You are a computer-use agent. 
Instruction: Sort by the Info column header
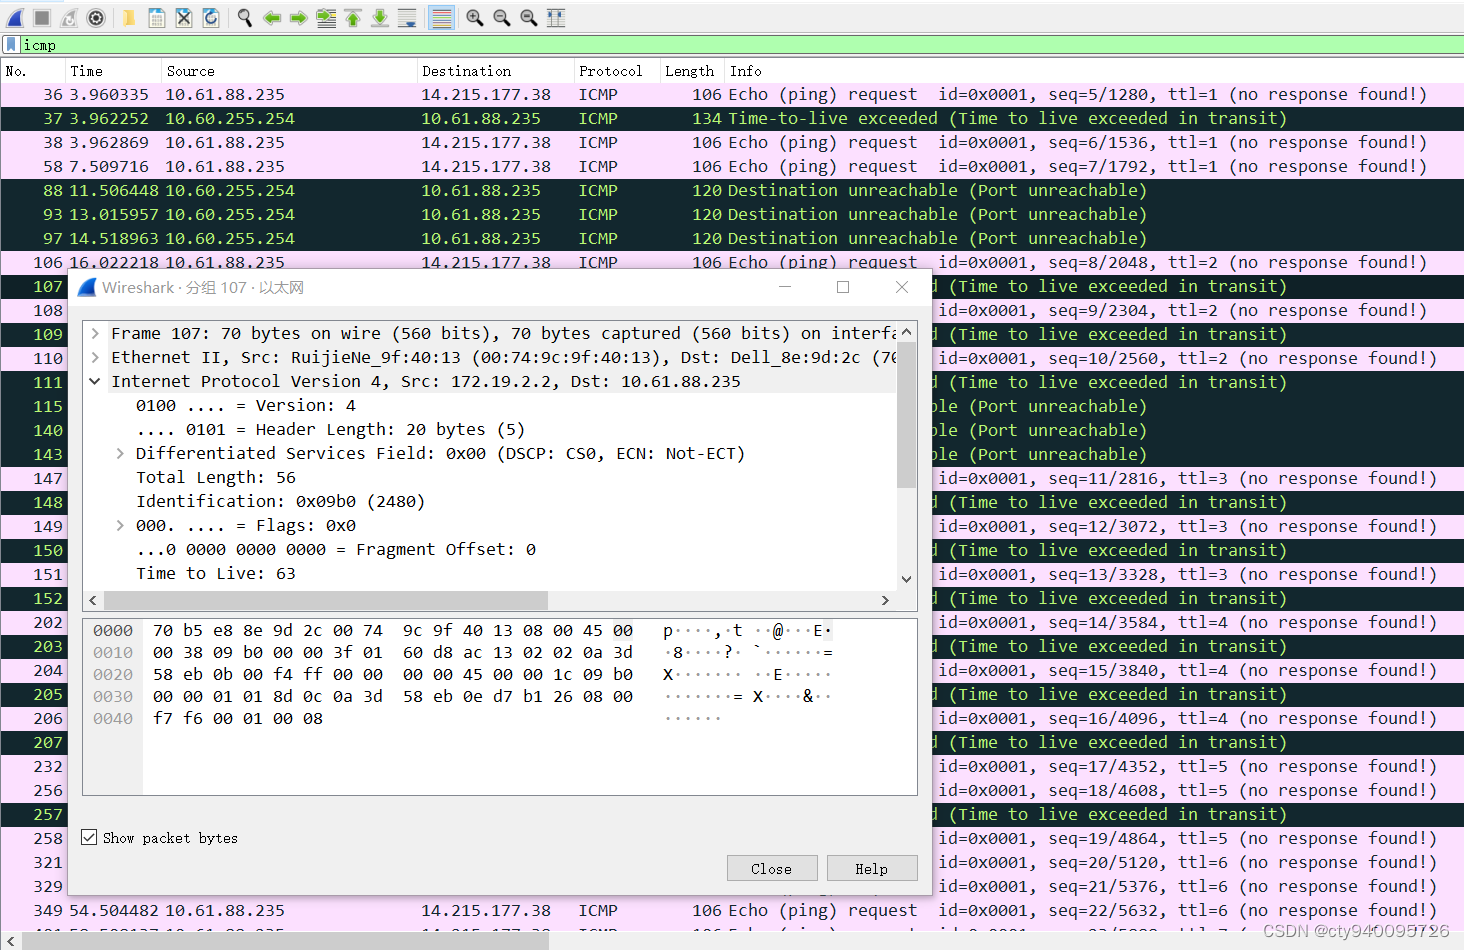(1094, 71)
